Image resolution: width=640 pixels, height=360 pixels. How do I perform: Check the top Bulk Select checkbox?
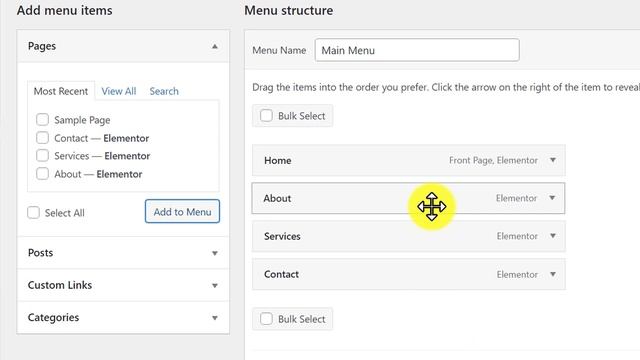click(267, 116)
